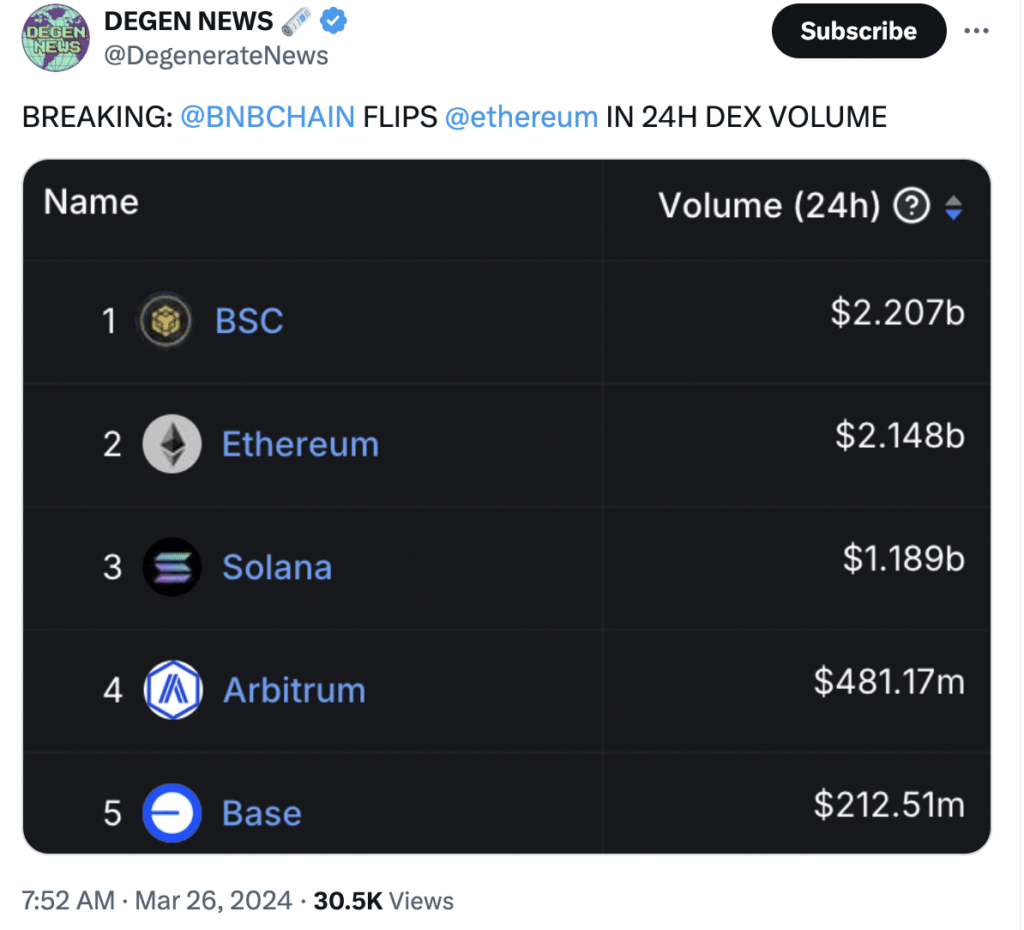Click the Arbitrum logo icon

coord(173,690)
